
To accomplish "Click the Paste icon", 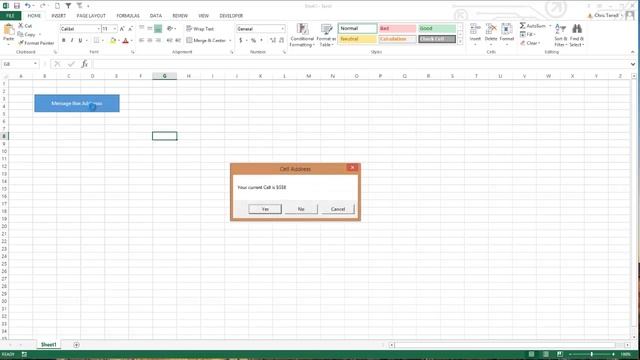I will click(9, 30).
